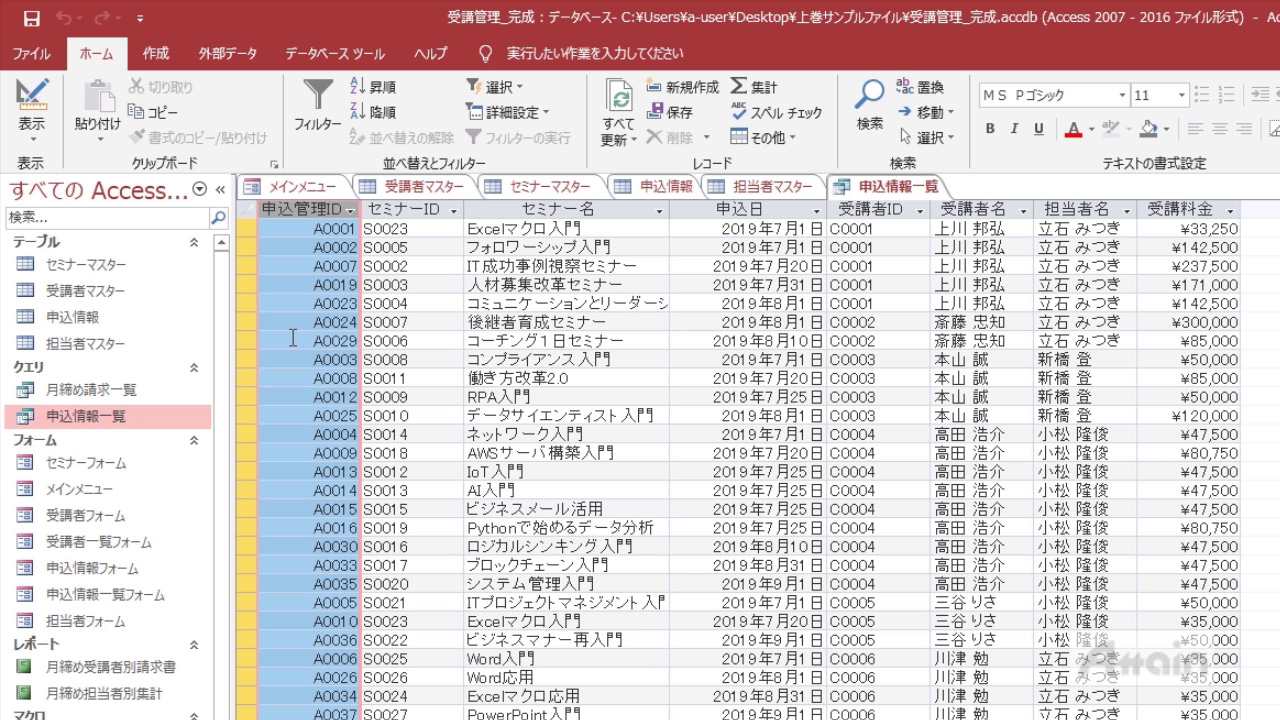Toggle italic text formatting
Screen dimensions: 1280x720
pyautogui.click(x=1014, y=129)
